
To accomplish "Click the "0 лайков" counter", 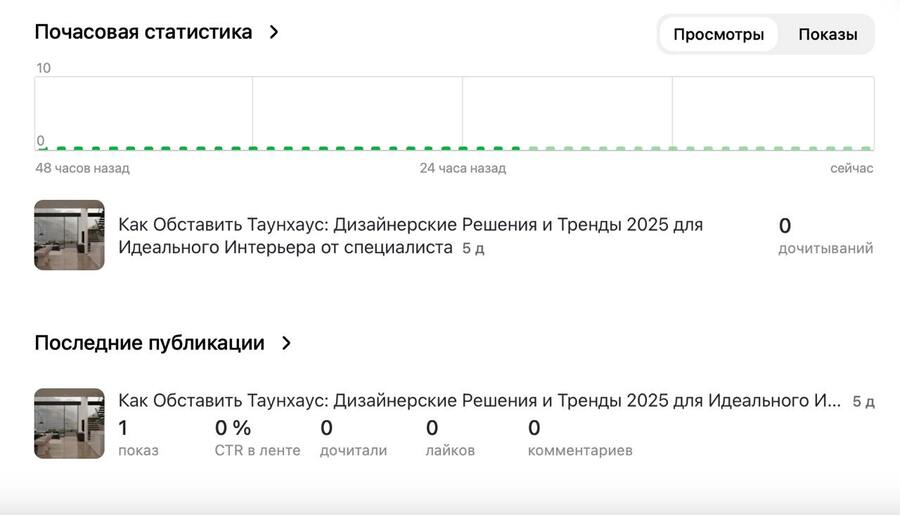I will [x=450, y=438].
